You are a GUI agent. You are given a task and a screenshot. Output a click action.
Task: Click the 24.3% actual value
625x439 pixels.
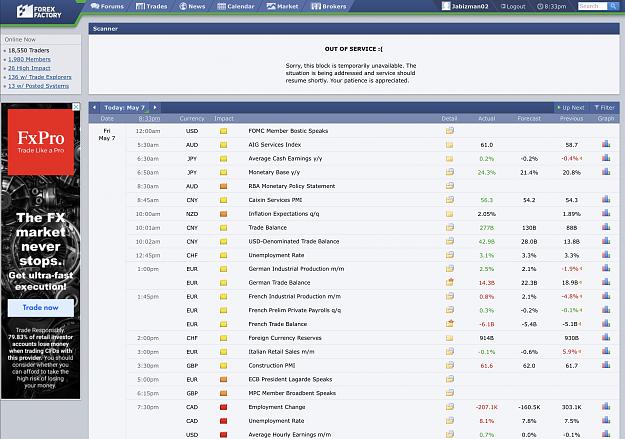tap(487, 172)
